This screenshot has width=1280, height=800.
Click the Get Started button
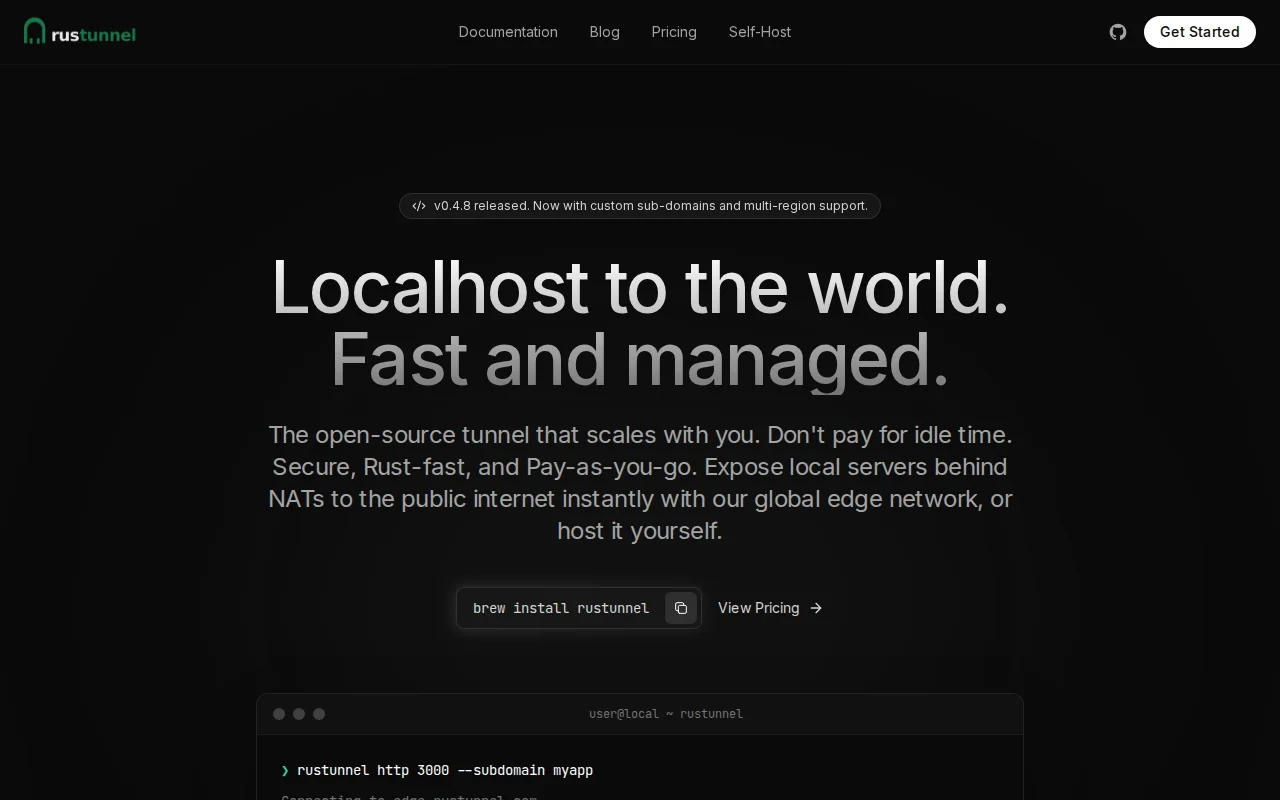click(1200, 32)
